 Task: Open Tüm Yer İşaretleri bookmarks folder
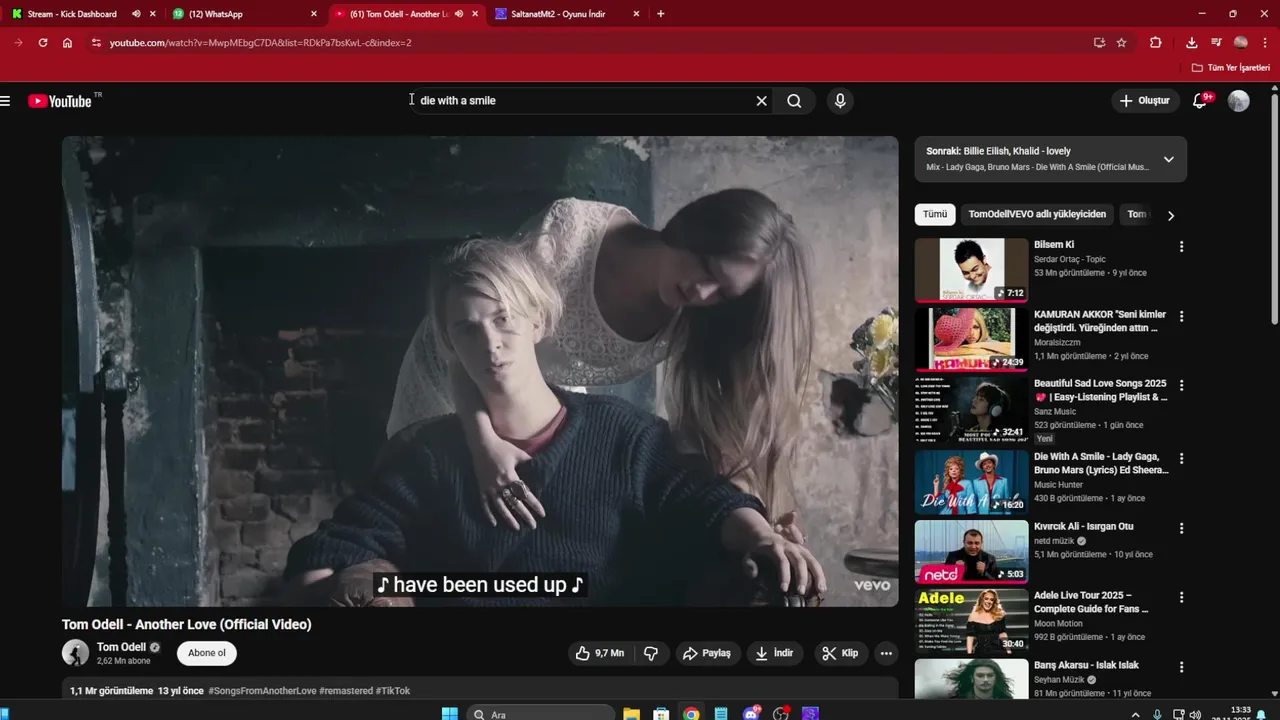pyautogui.click(x=1231, y=68)
